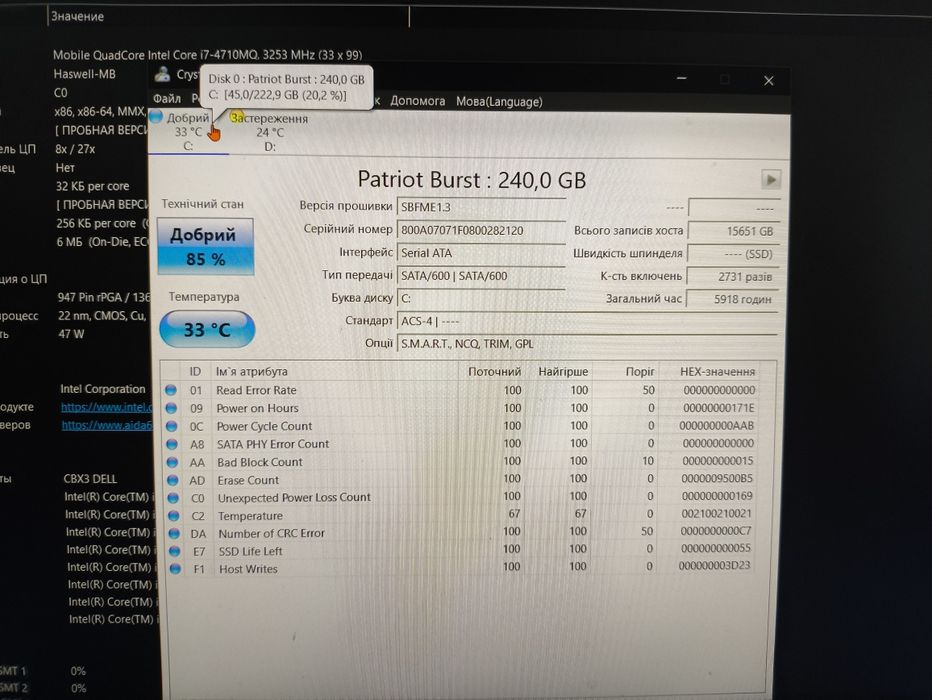Image resolution: width=932 pixels, height=700 pixels.
Task: Click the drive letter field C:
Action: click(x=481, y=298)
